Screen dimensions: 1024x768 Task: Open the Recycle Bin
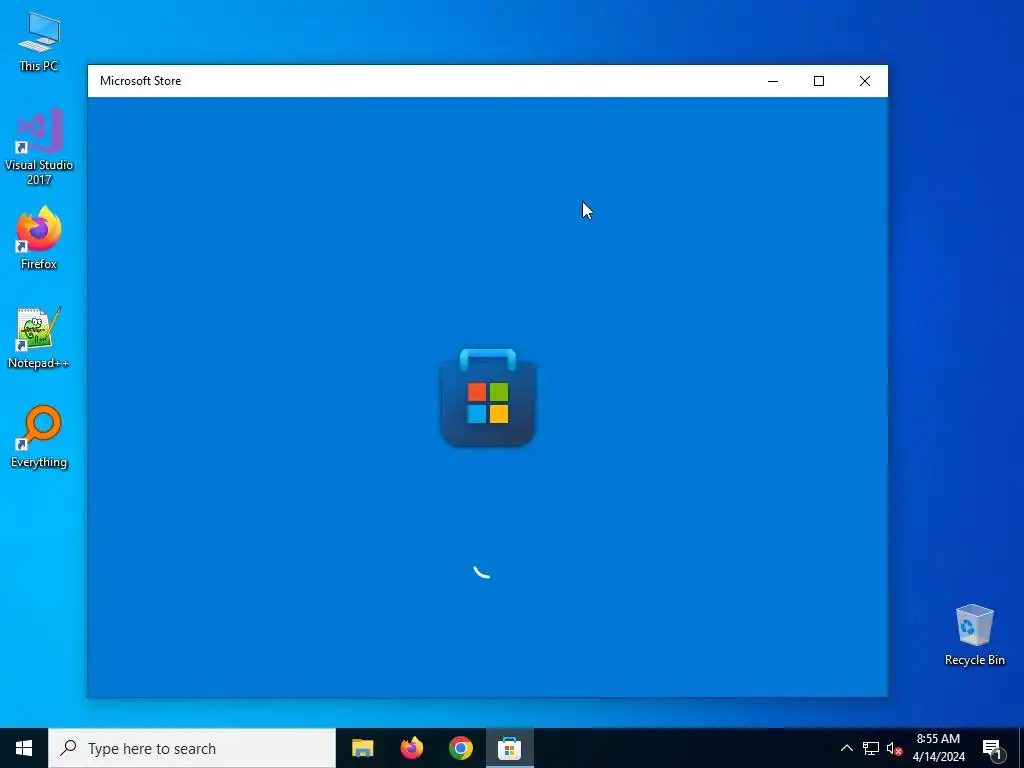[x=974, y=635]
